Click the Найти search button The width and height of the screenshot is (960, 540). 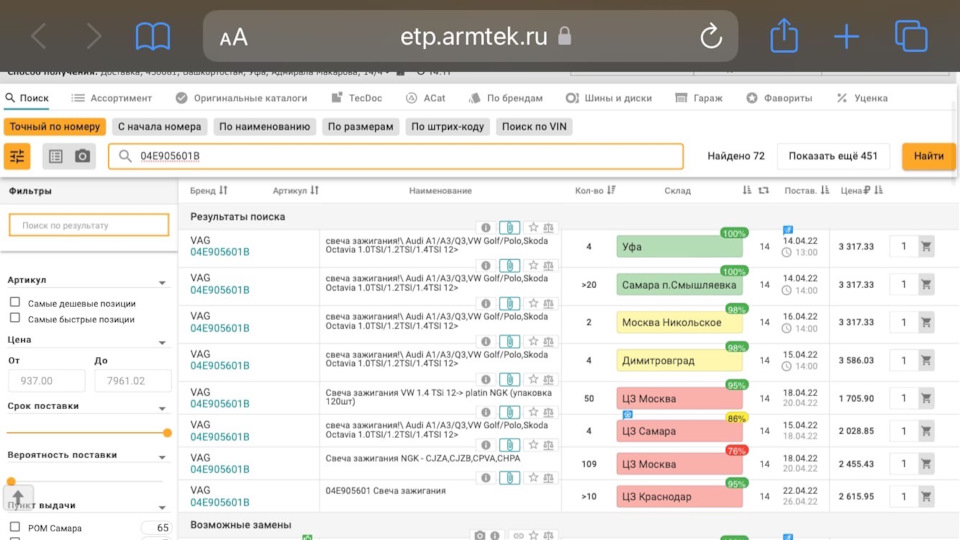pos(928,156)
